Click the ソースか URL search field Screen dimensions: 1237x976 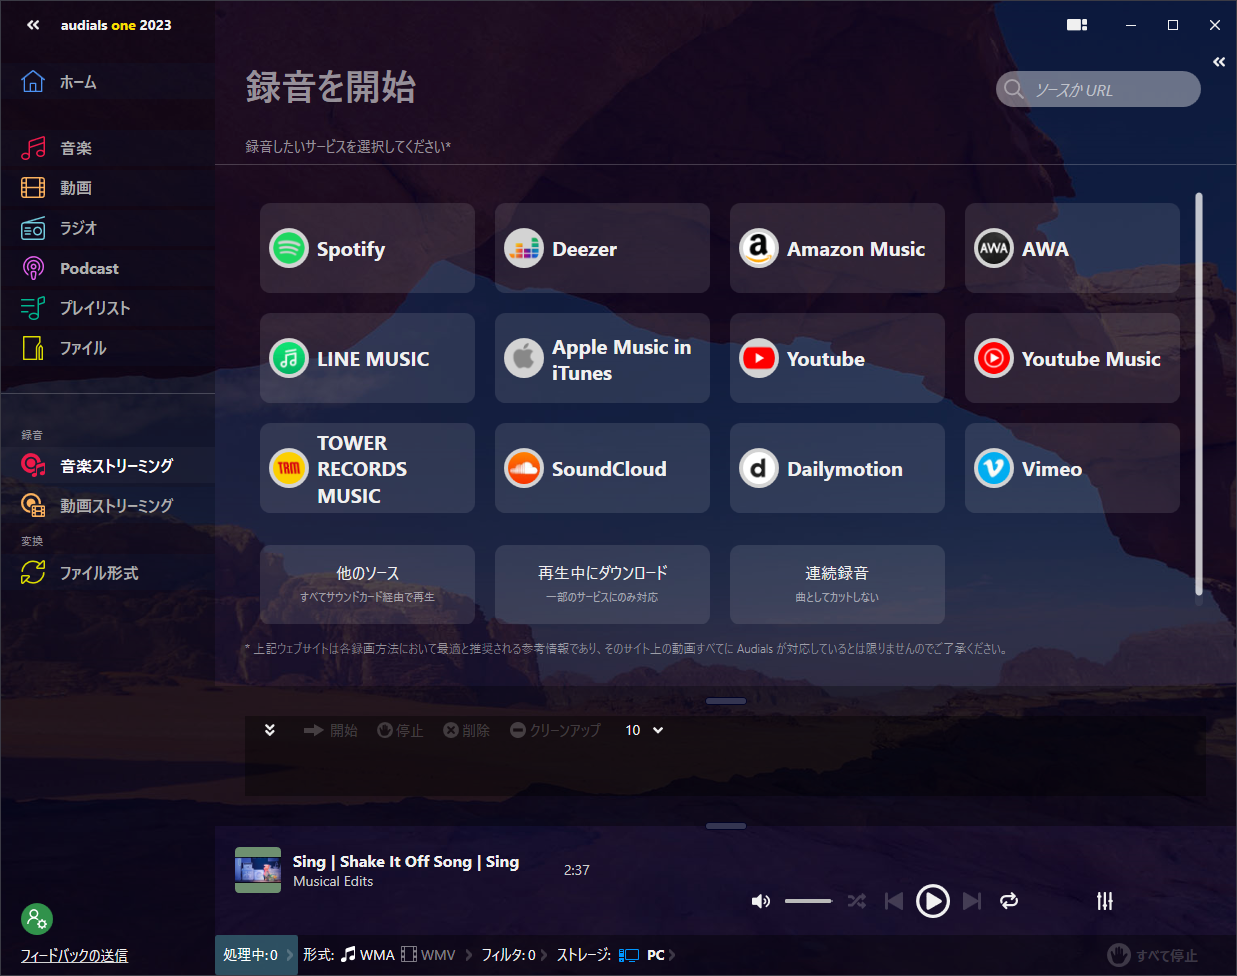[x=1098, y=89]
